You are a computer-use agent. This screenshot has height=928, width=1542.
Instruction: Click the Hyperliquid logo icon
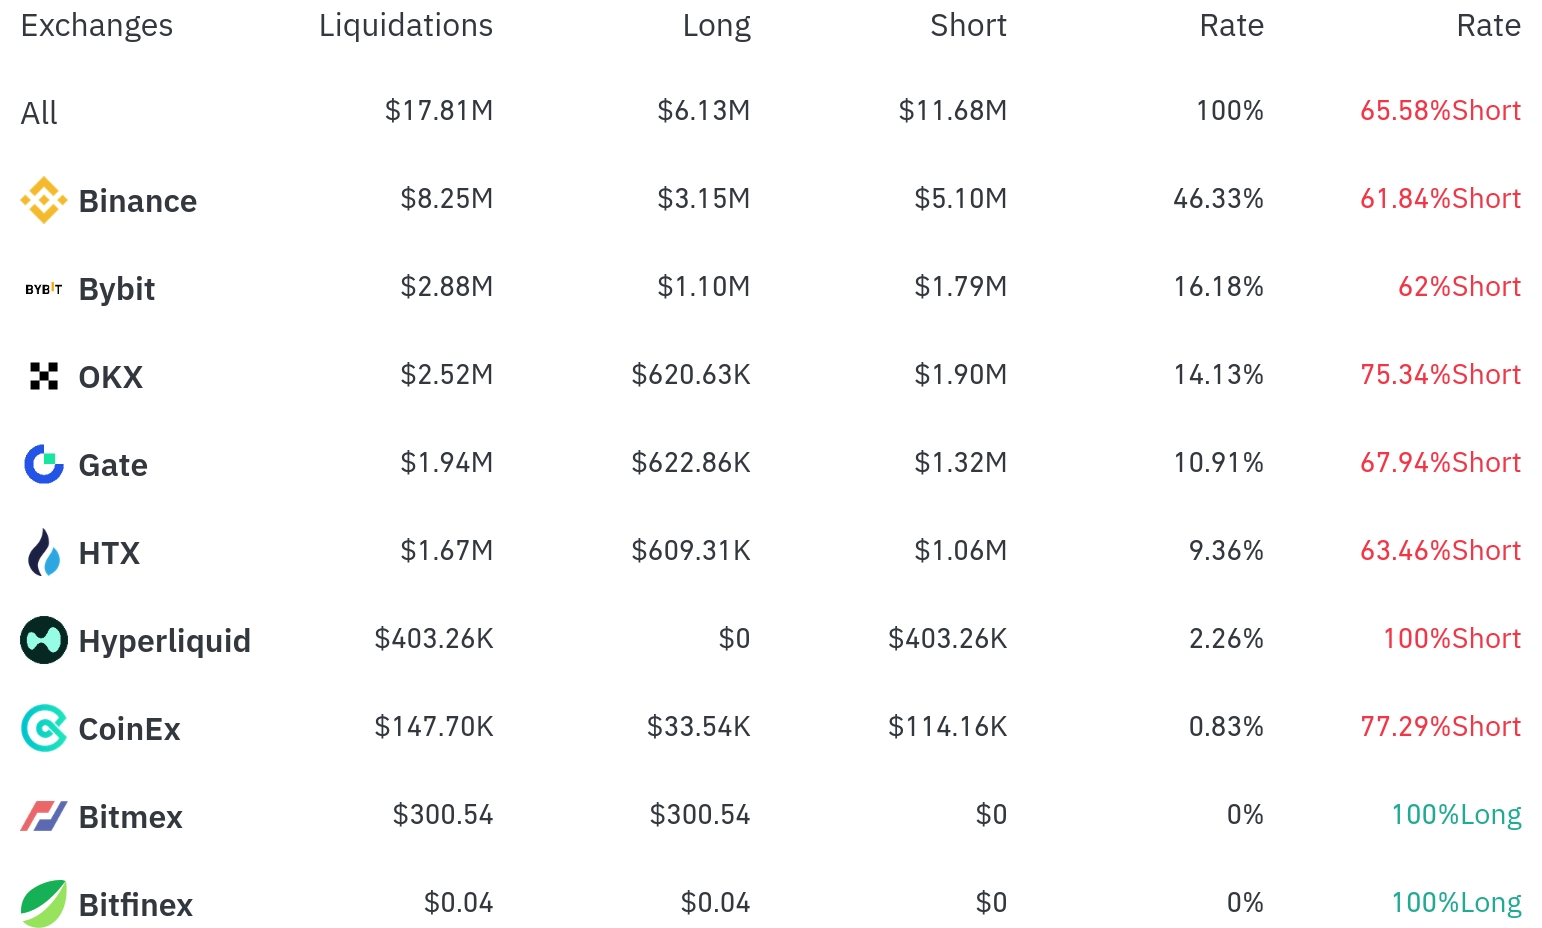[44, 640]
